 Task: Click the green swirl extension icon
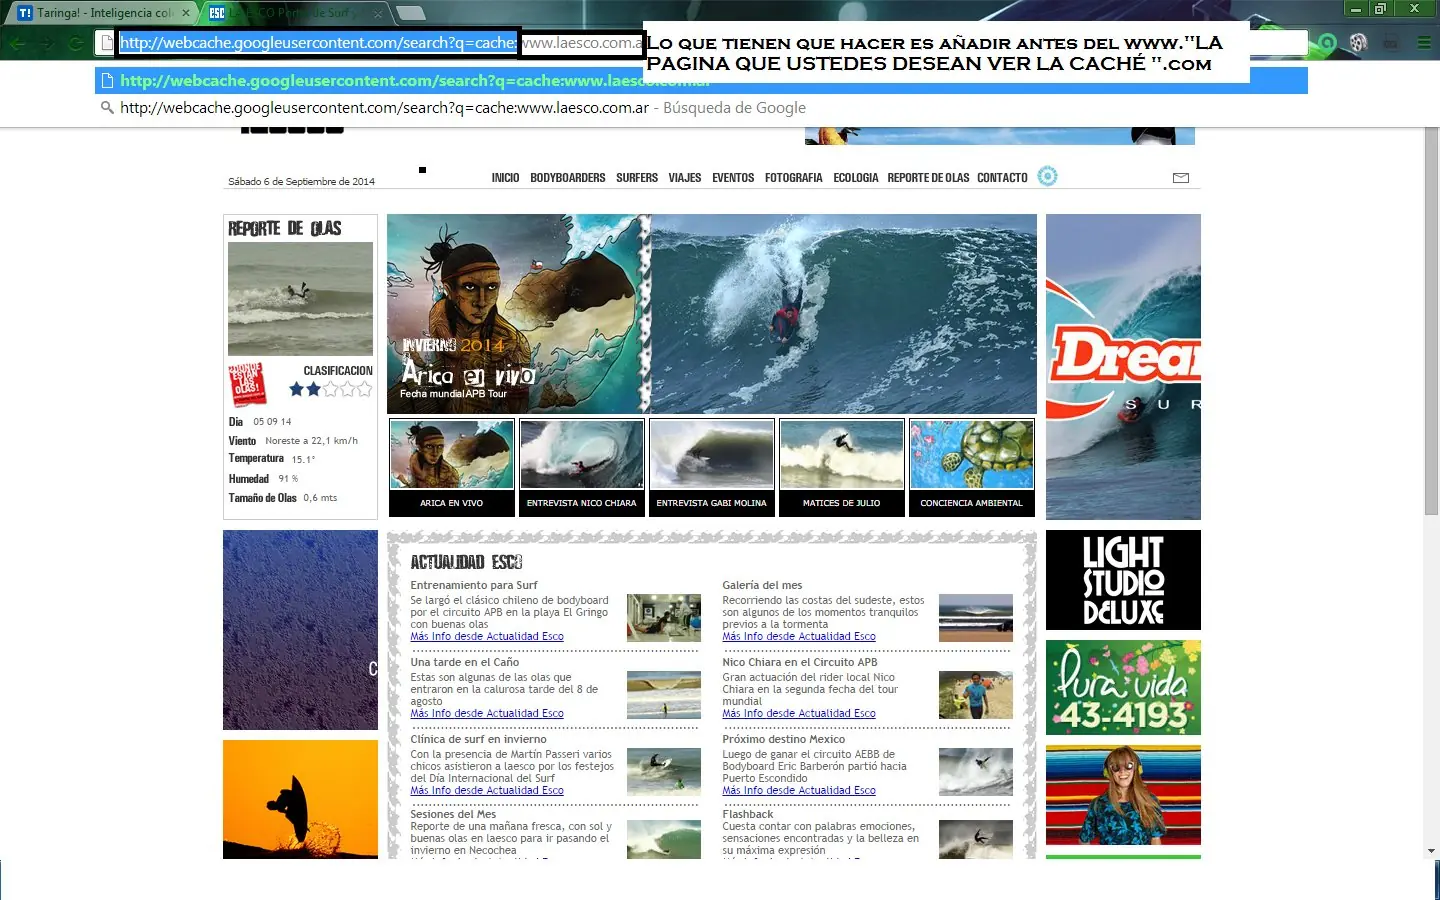(x=1327, y=43)
